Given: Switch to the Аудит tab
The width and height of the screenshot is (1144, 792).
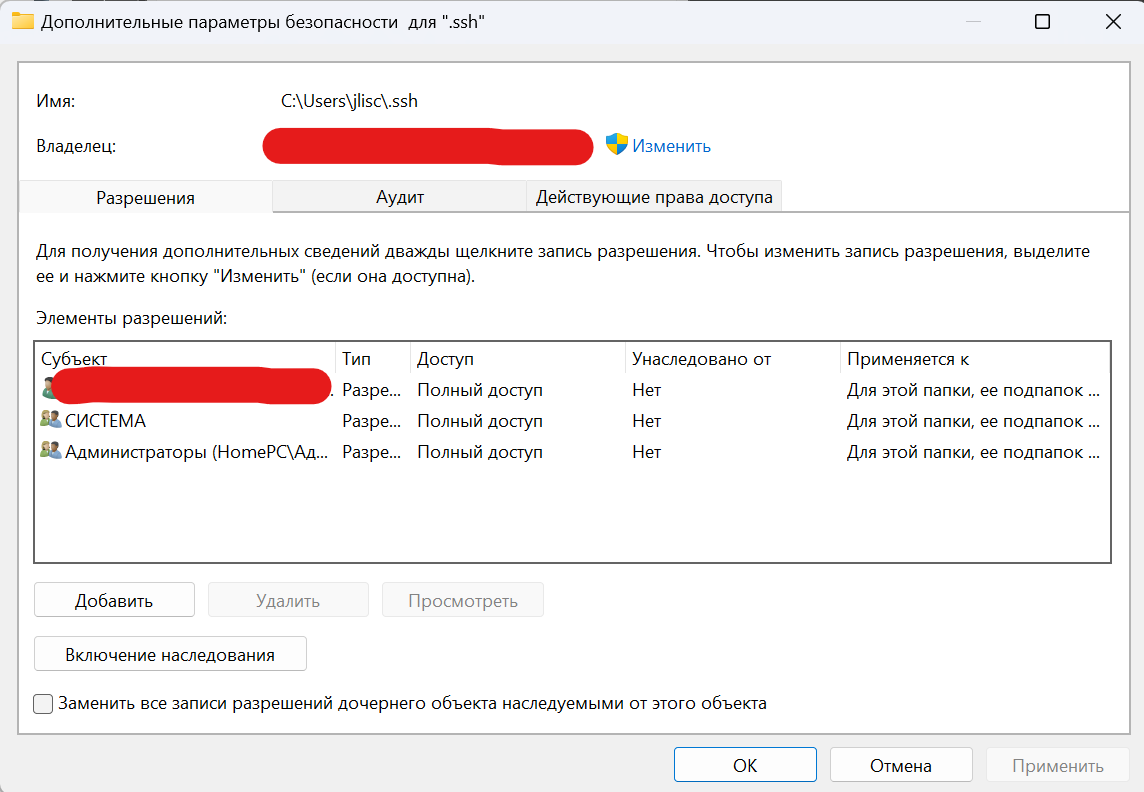Looking at the screenshot, I should point(400,197).
